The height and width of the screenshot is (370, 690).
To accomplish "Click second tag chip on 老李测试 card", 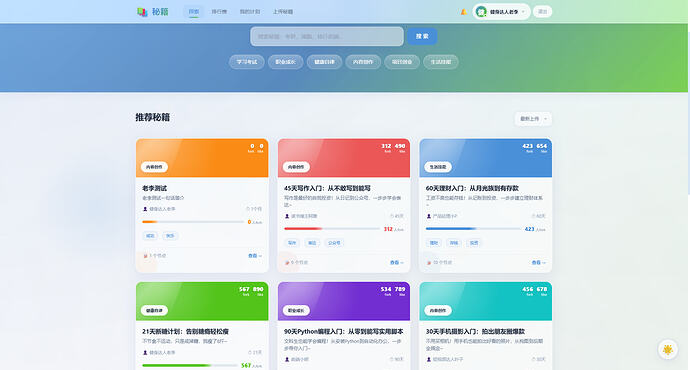I will tap(170, 236).
